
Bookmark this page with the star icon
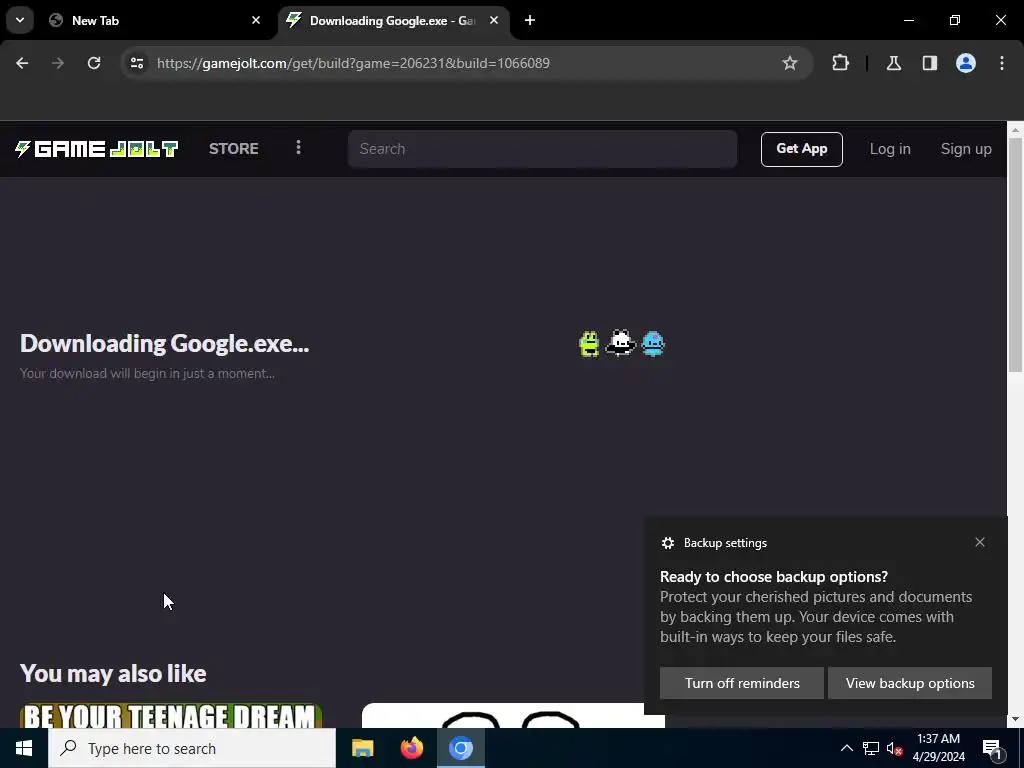pyautogui.click(x=790, y=63)
